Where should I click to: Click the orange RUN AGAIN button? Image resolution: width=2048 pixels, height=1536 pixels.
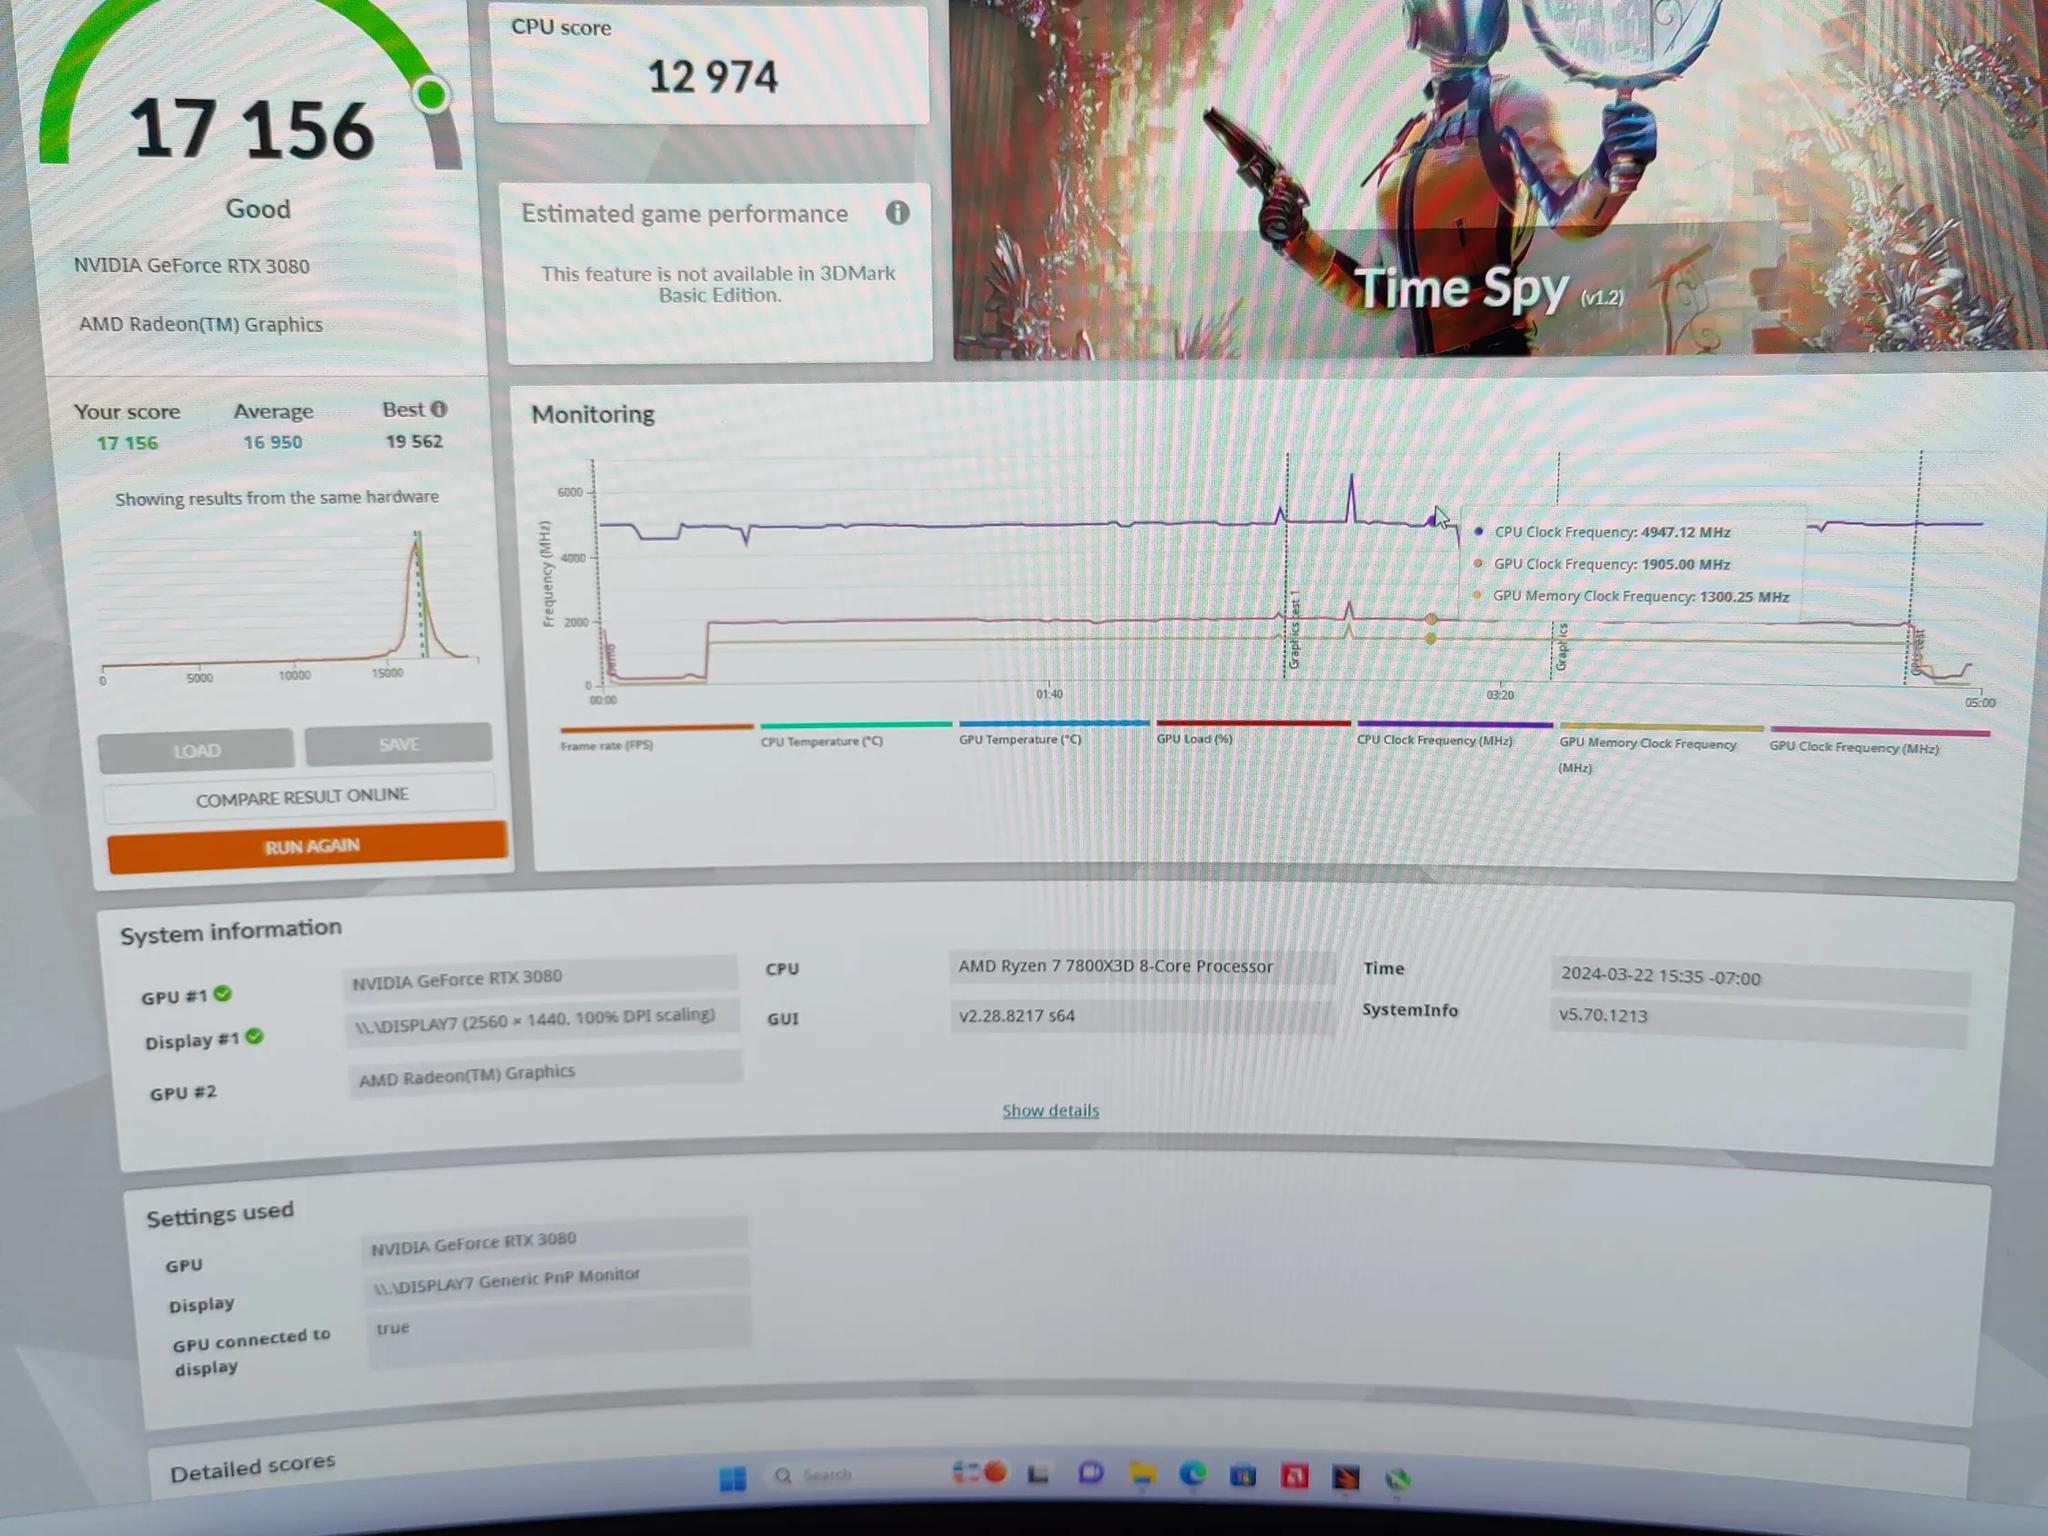(308, 846)
